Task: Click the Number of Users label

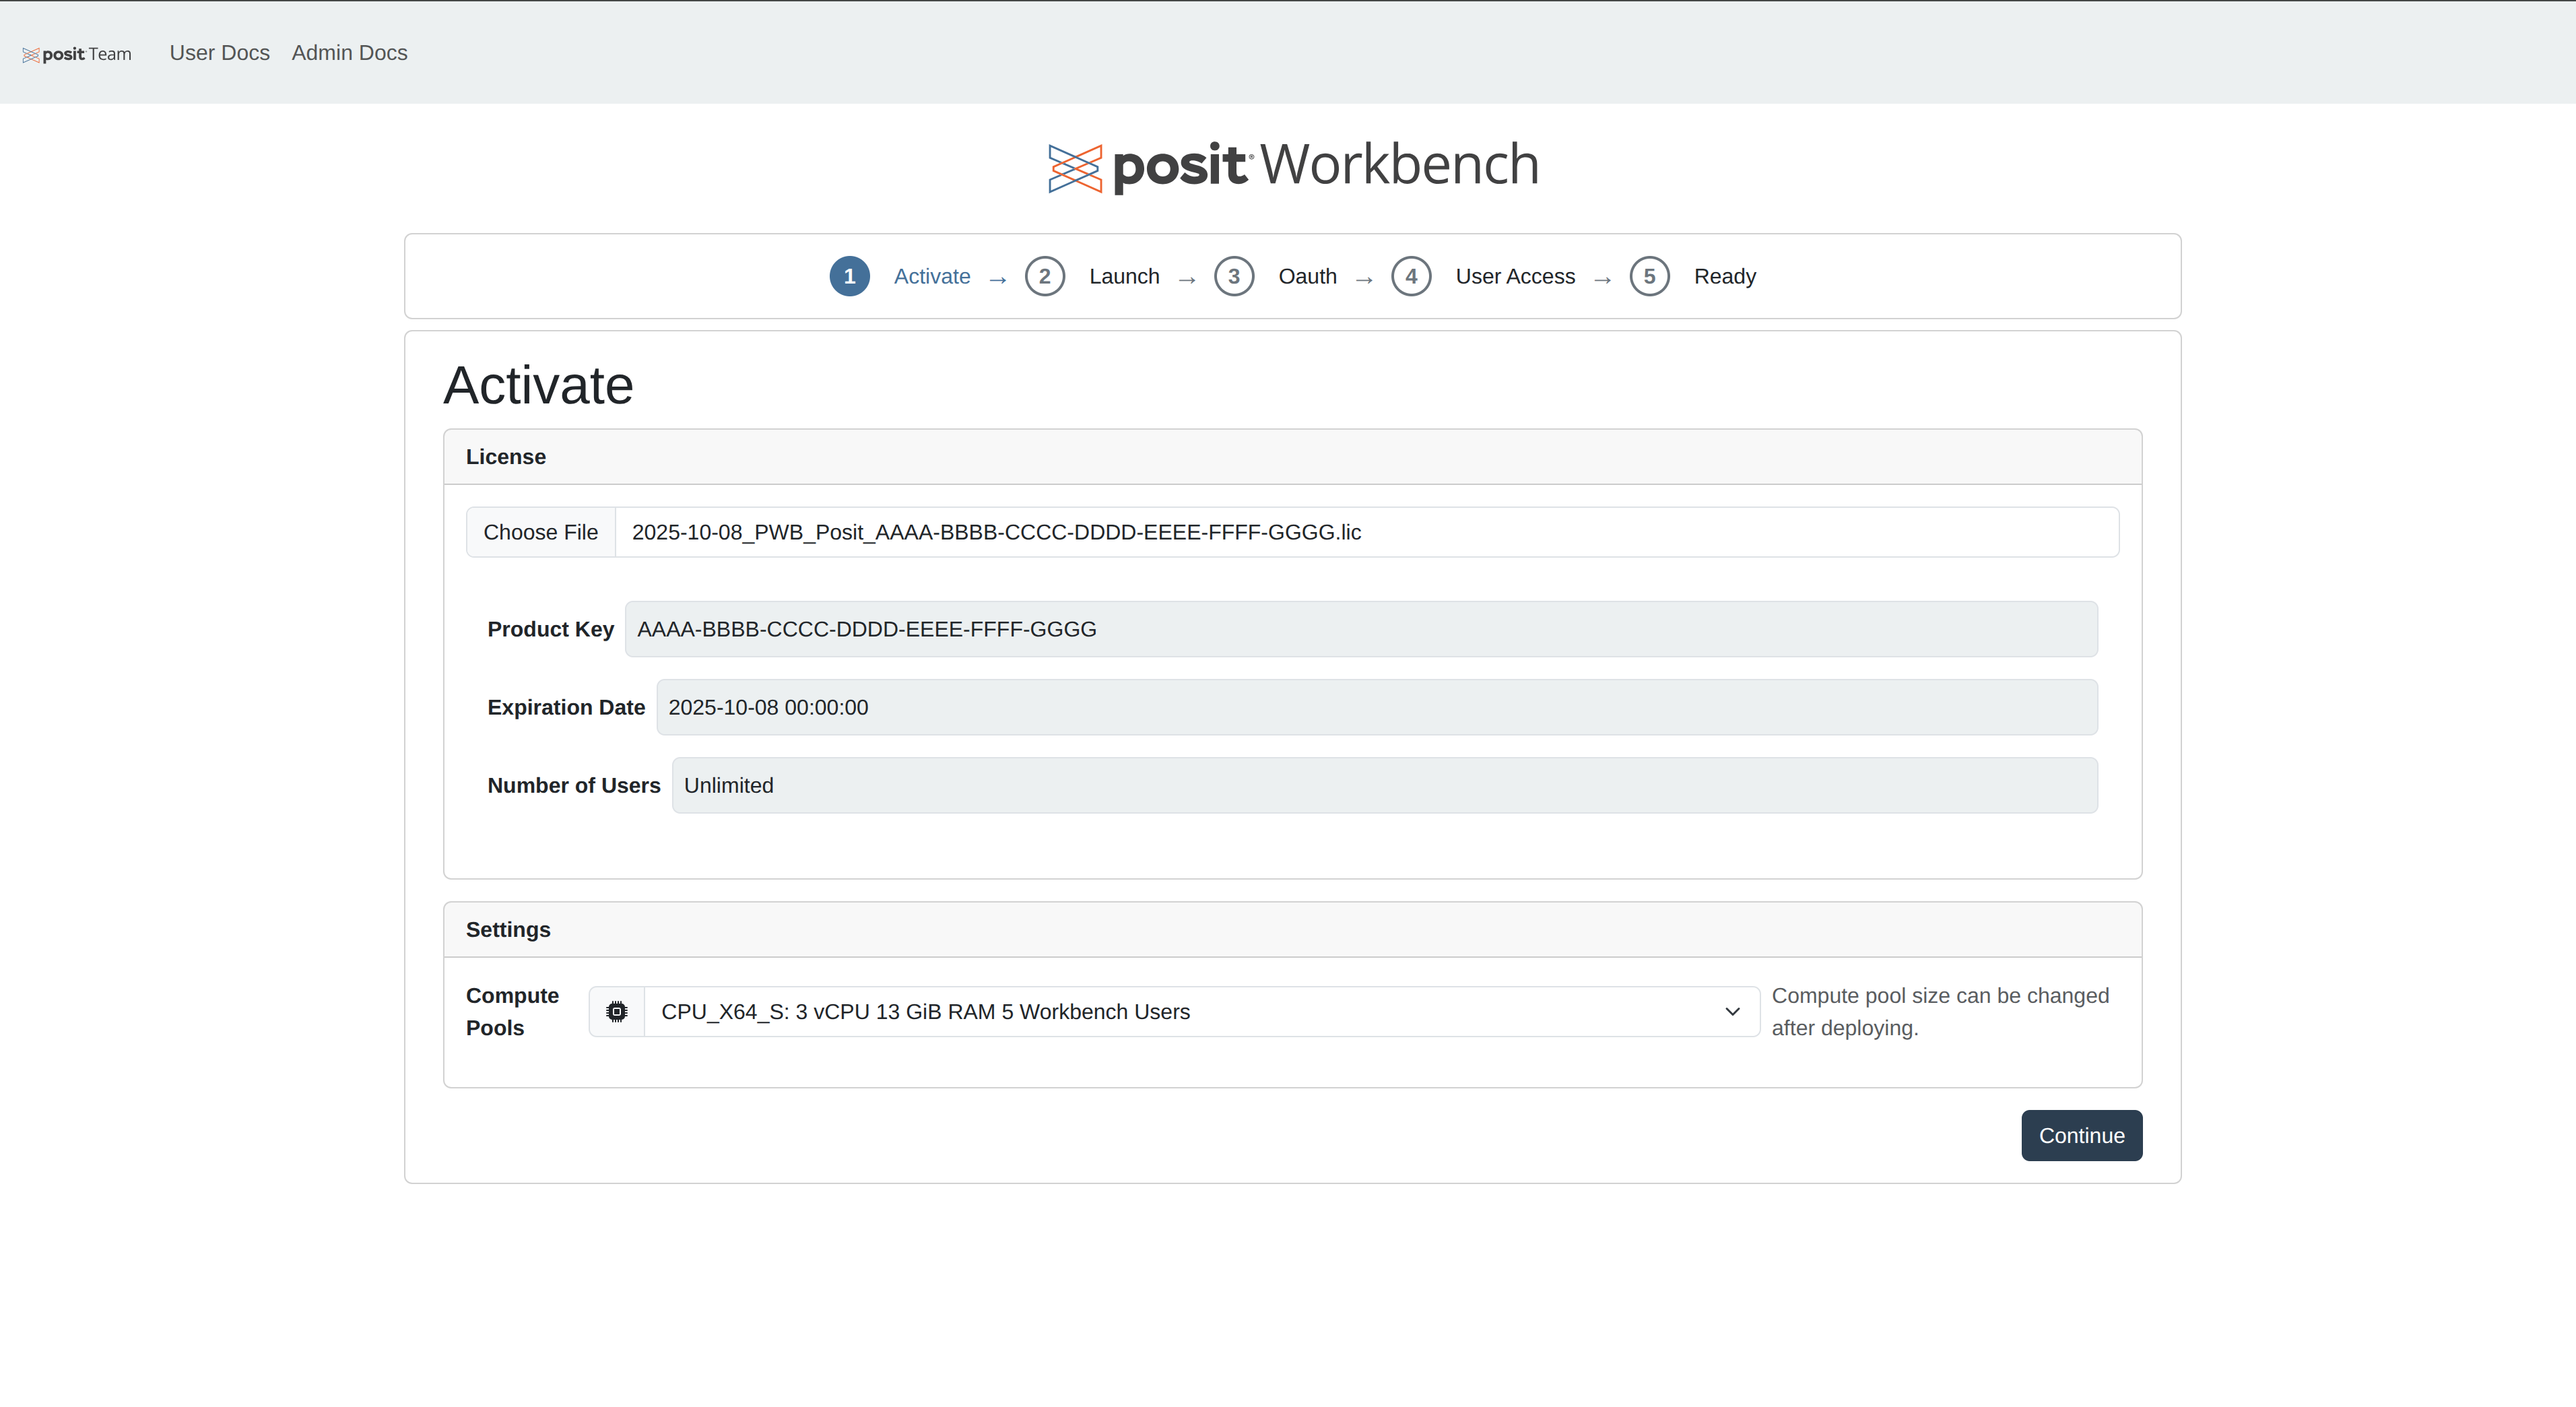Action: pos(574,786)
